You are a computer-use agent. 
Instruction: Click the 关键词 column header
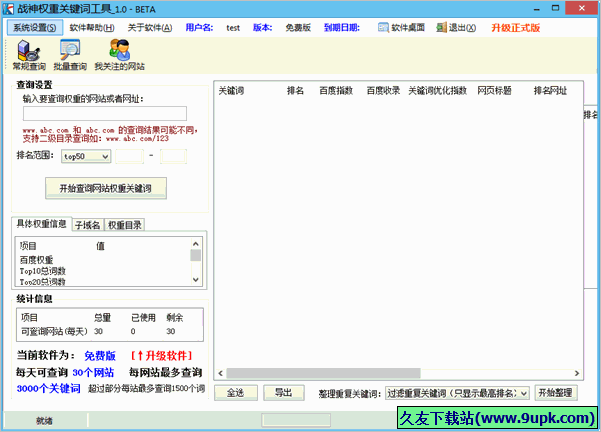(x=231, y=91)
